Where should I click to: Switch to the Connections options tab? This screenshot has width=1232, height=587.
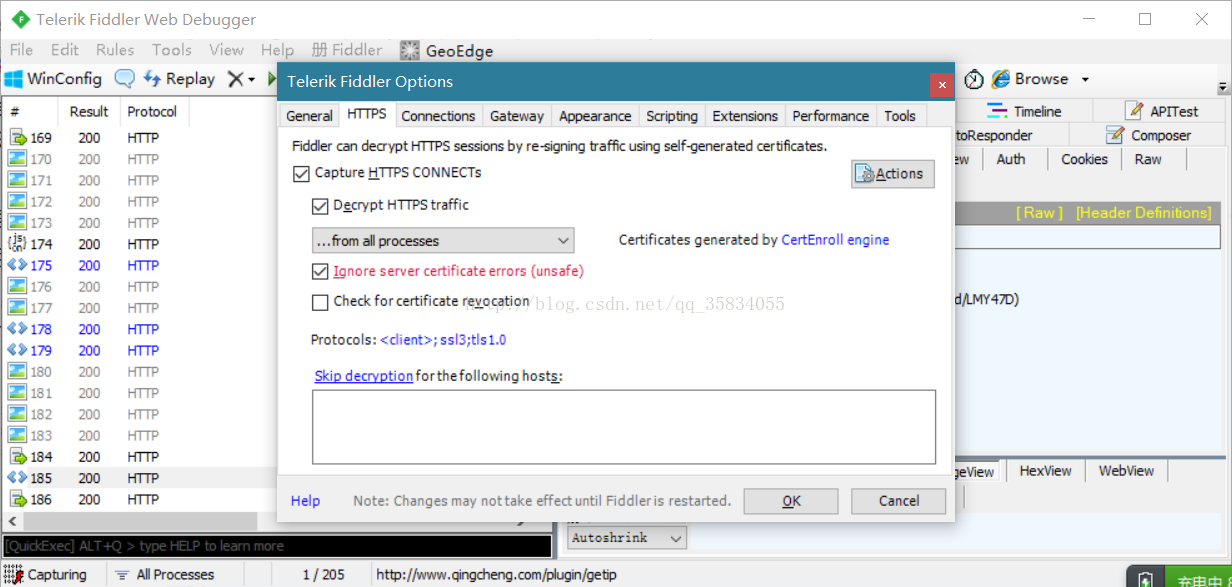click(438, 116)
